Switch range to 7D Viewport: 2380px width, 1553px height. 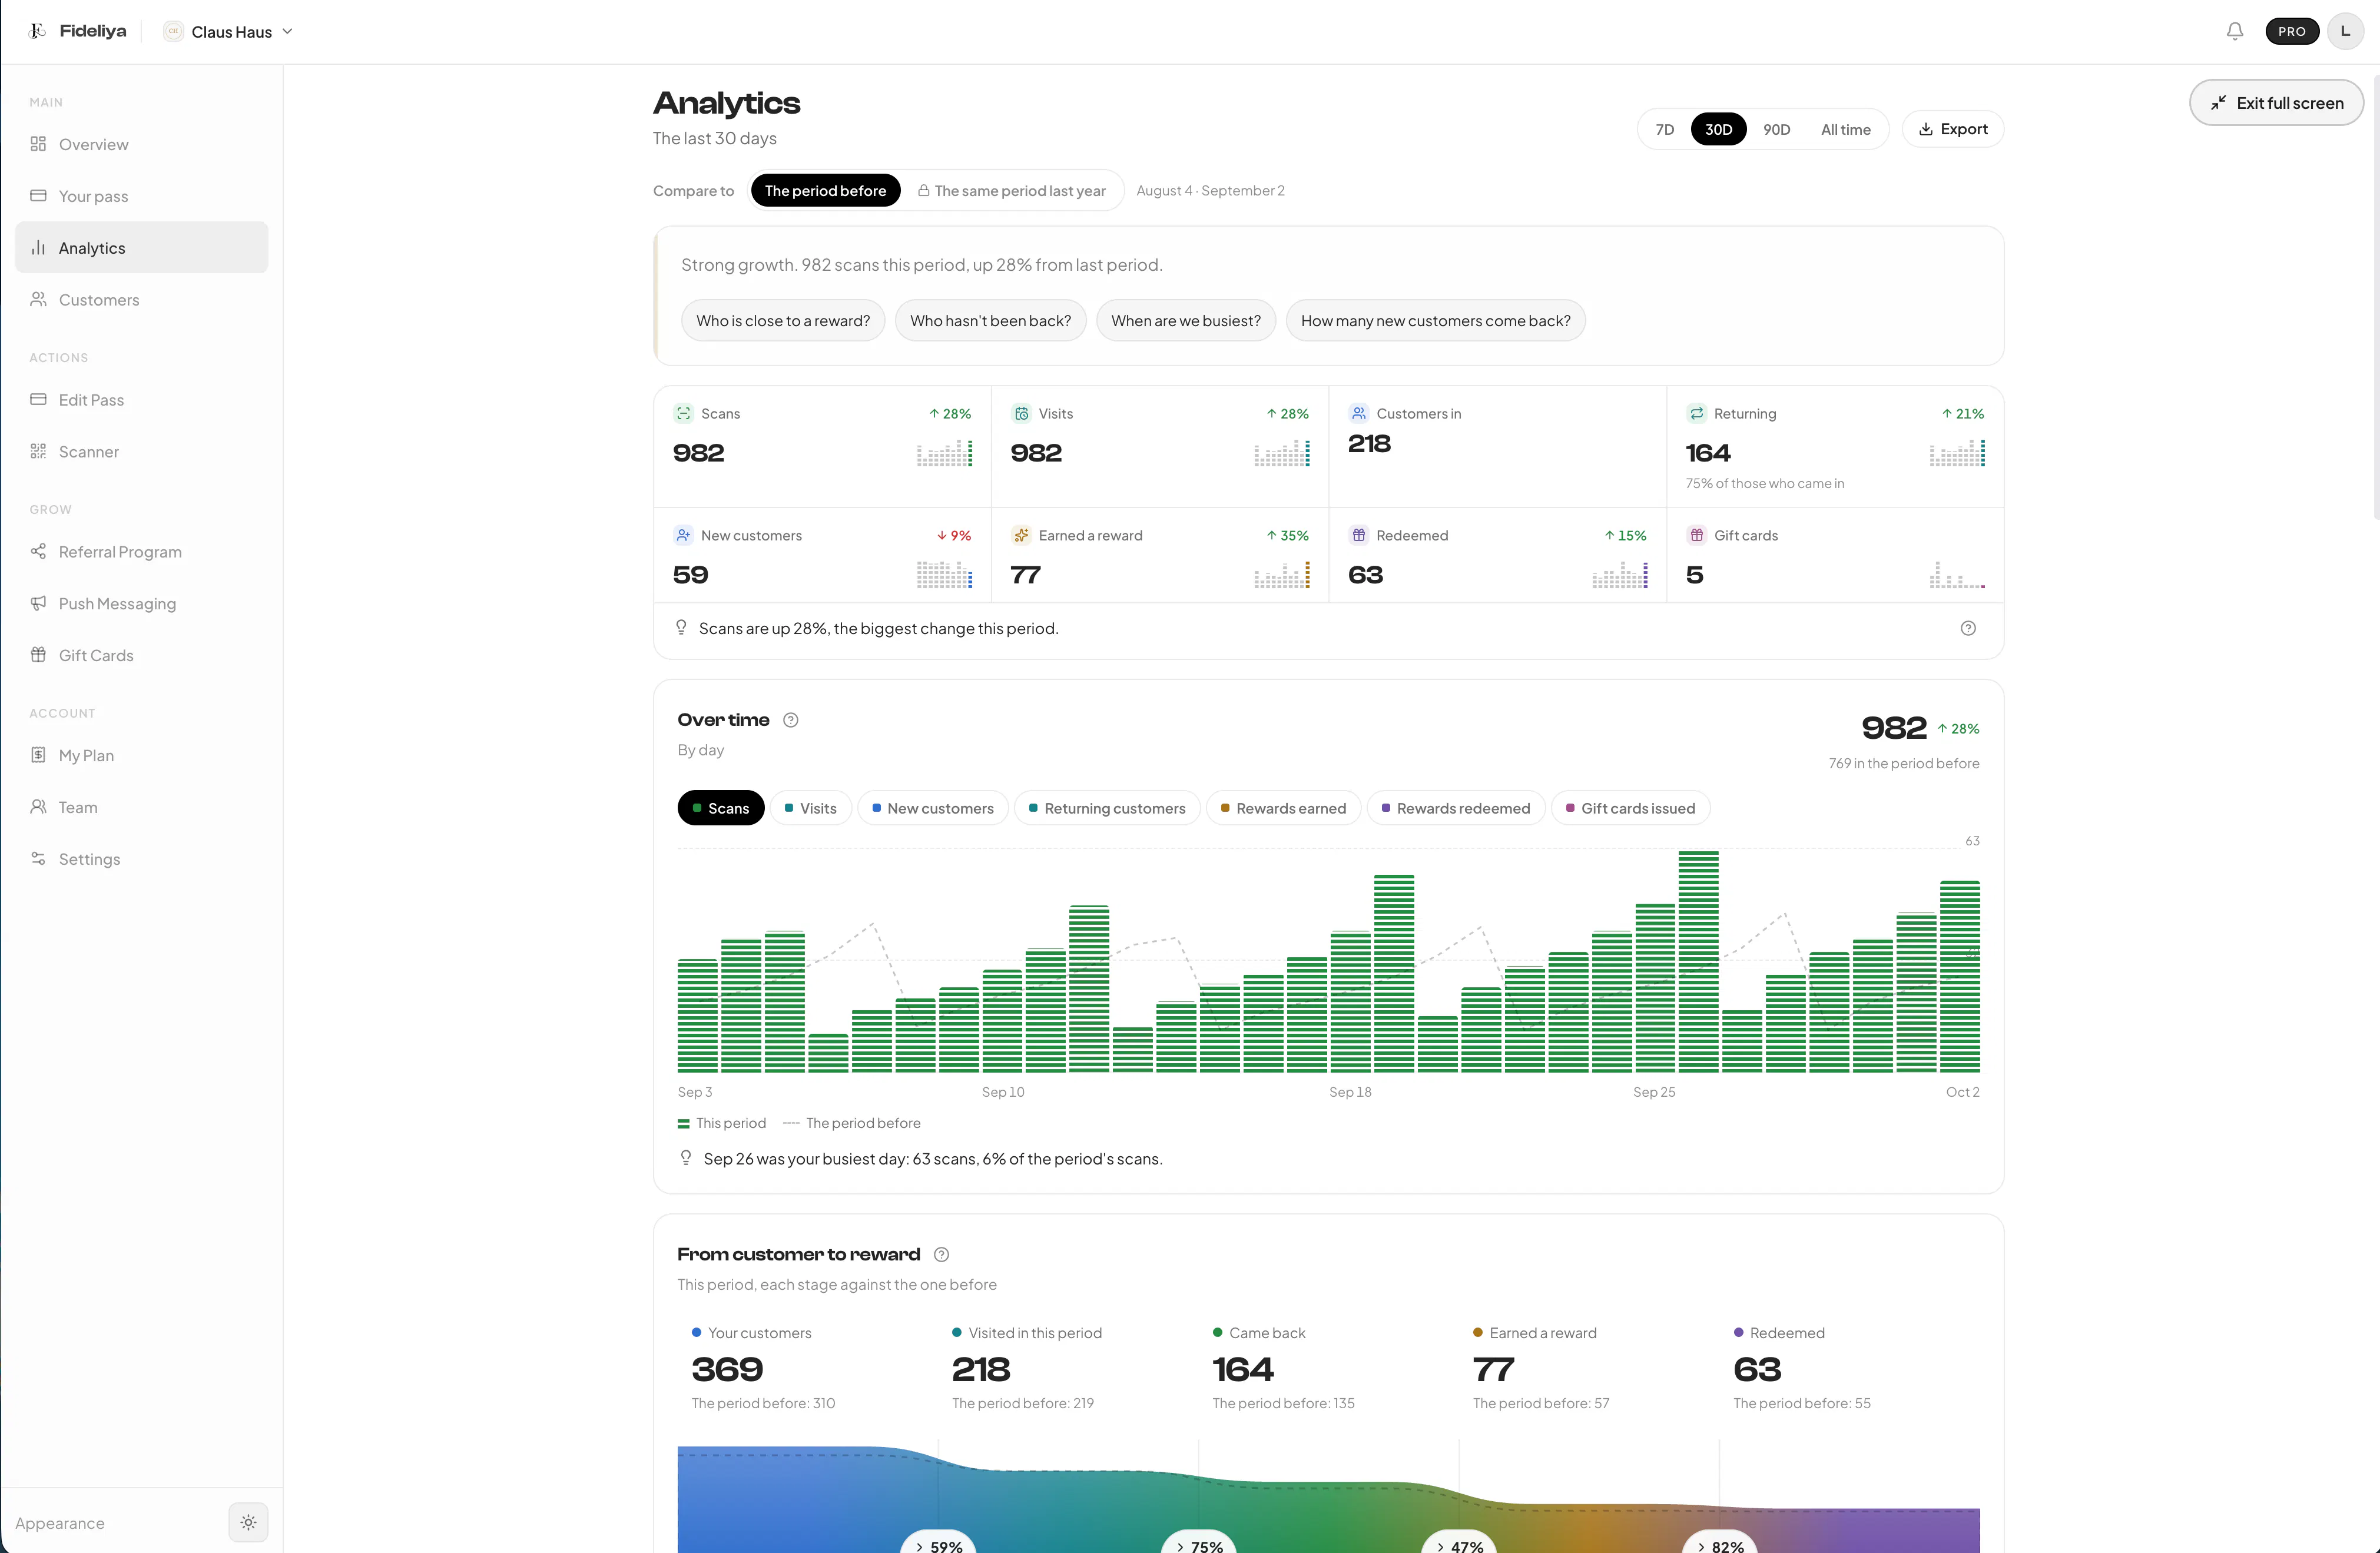click(x=1664, y=129)
